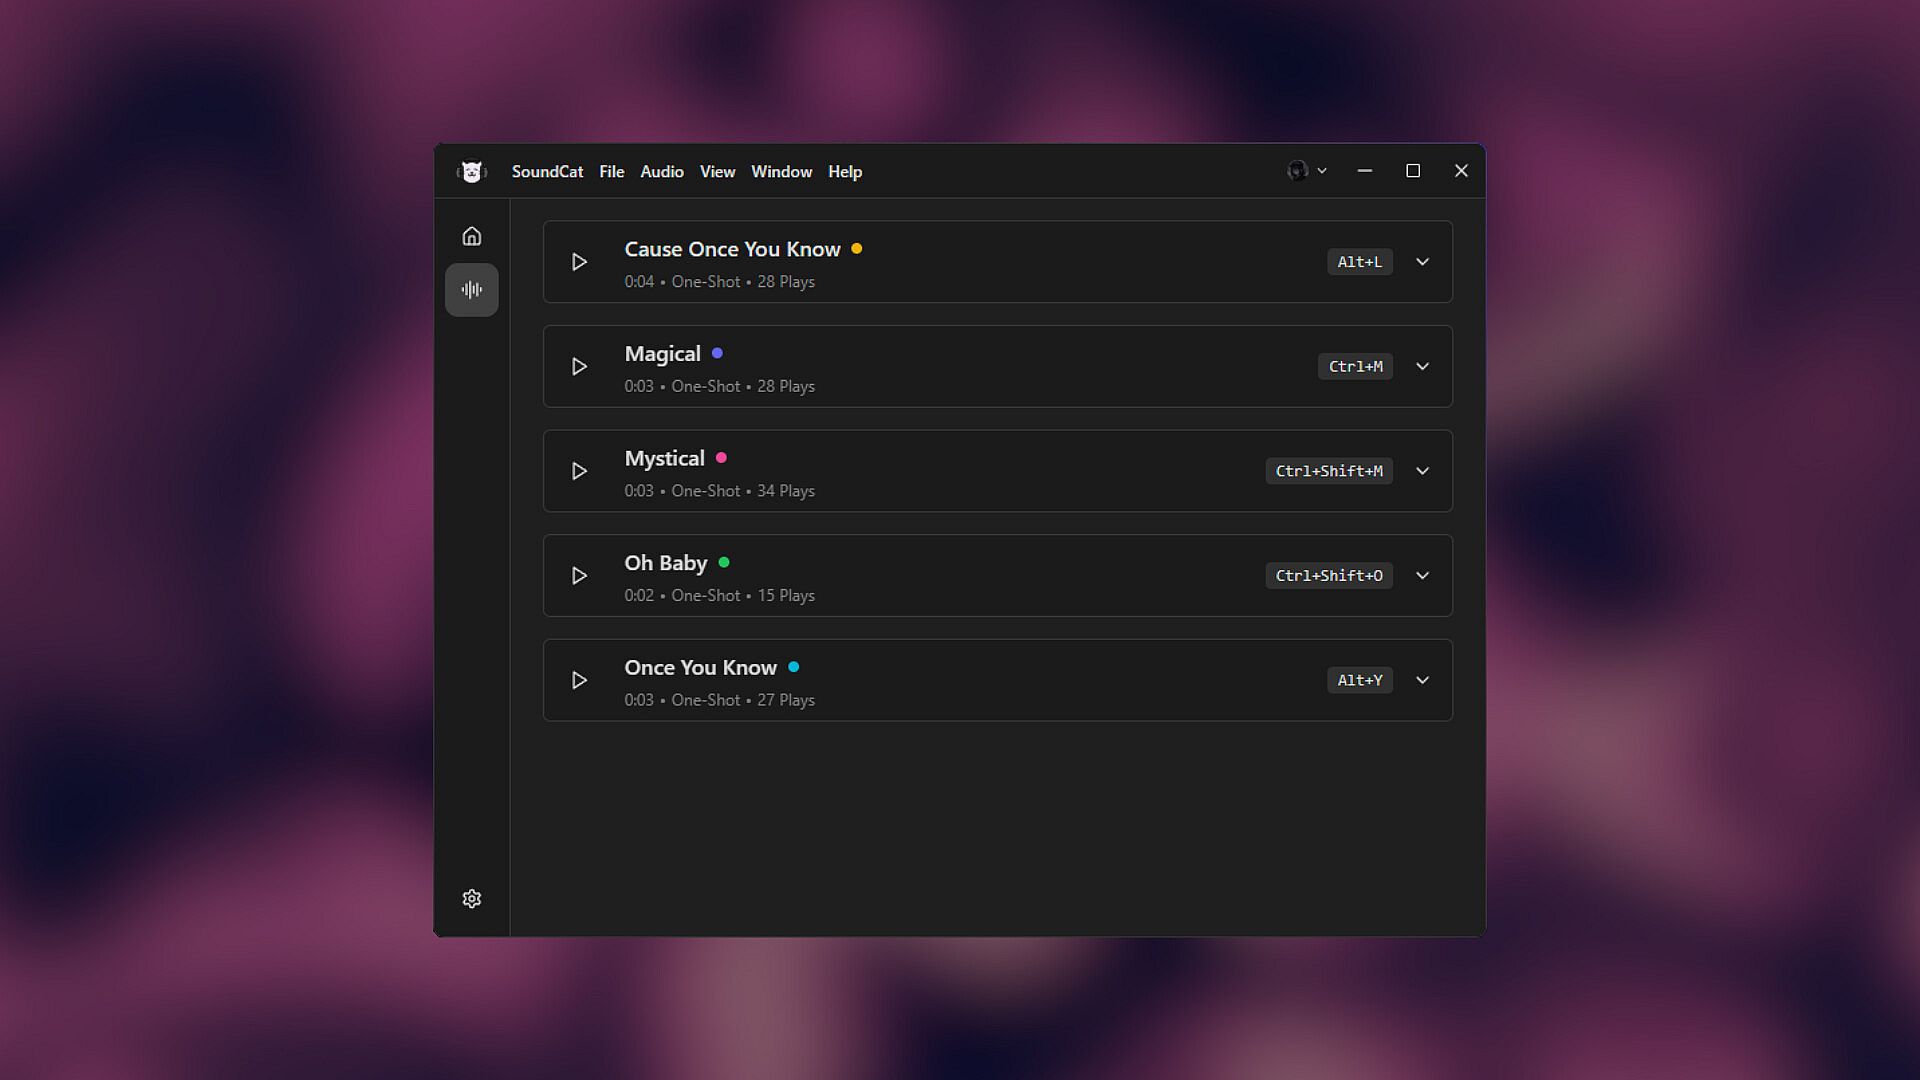This screenshot has width=1920, height=1080.
Task: Click the pink color dot beside Mystical
Action: (721, 458)
